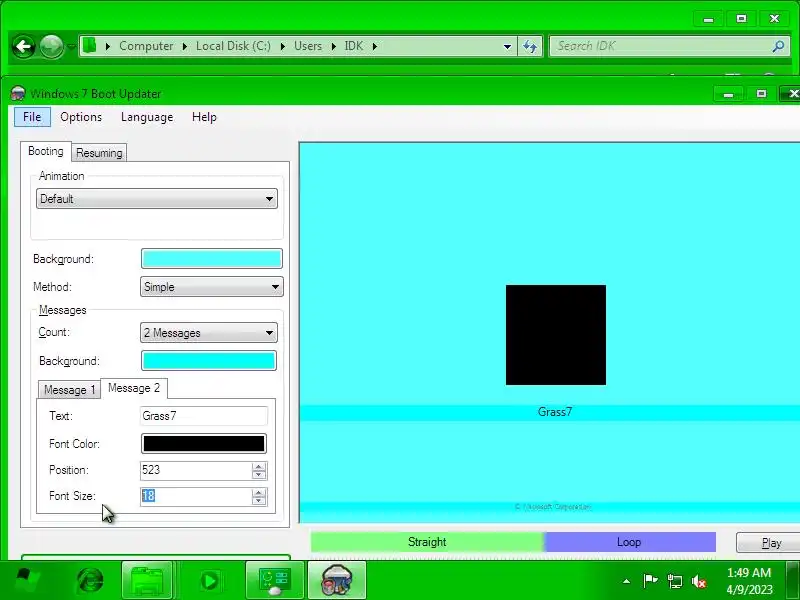The image size is (800, 600).
Task: Expand the breadcrumb arrow after IDK
Action: point(375,46)
